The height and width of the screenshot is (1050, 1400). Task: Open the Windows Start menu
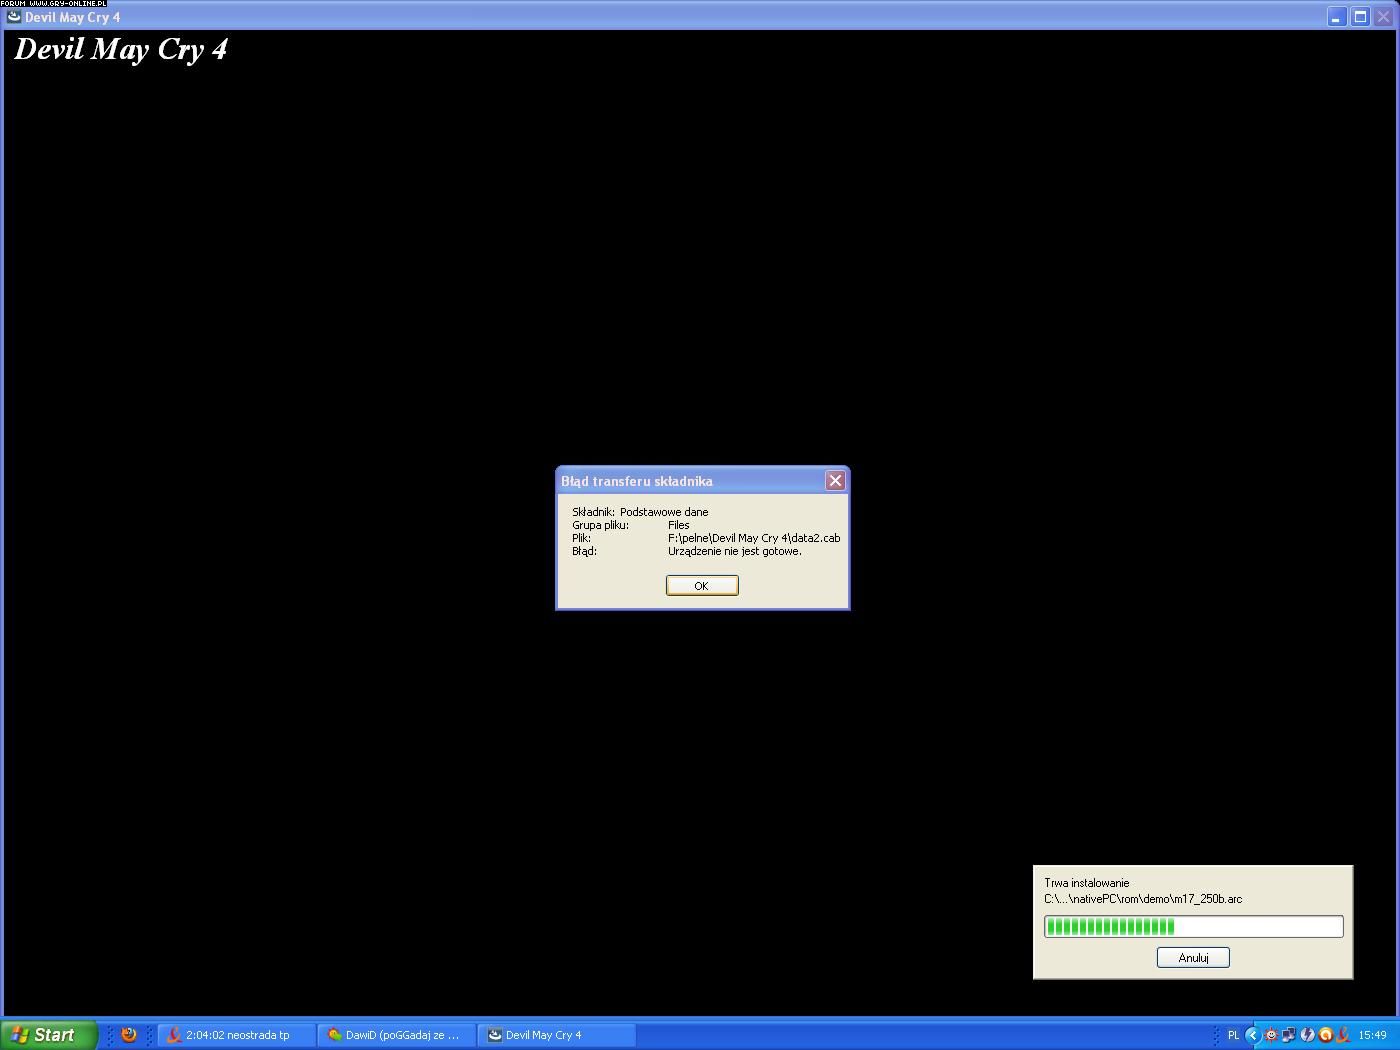point(48,1035)
